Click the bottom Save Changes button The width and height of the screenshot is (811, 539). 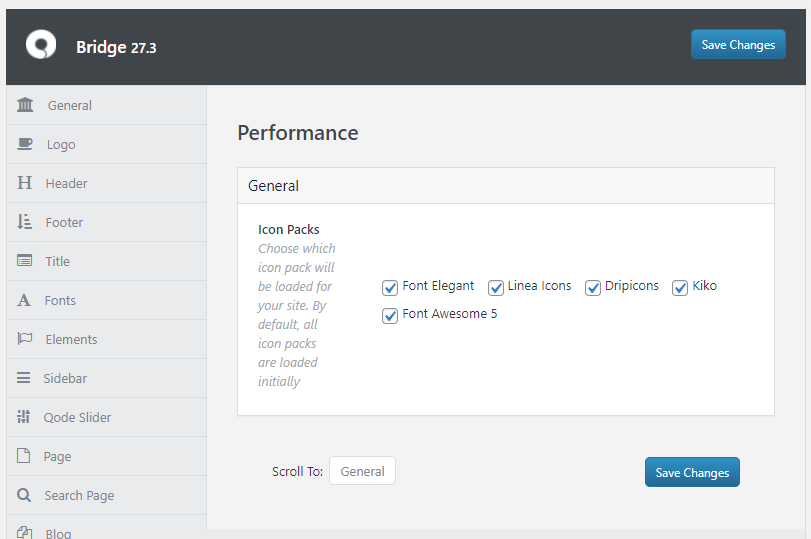tap(692, 472)
